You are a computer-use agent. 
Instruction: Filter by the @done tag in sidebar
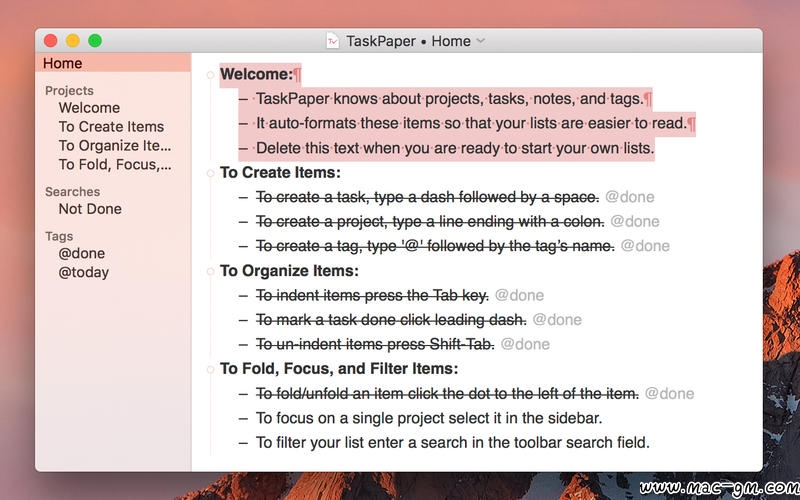click(82, 253)
